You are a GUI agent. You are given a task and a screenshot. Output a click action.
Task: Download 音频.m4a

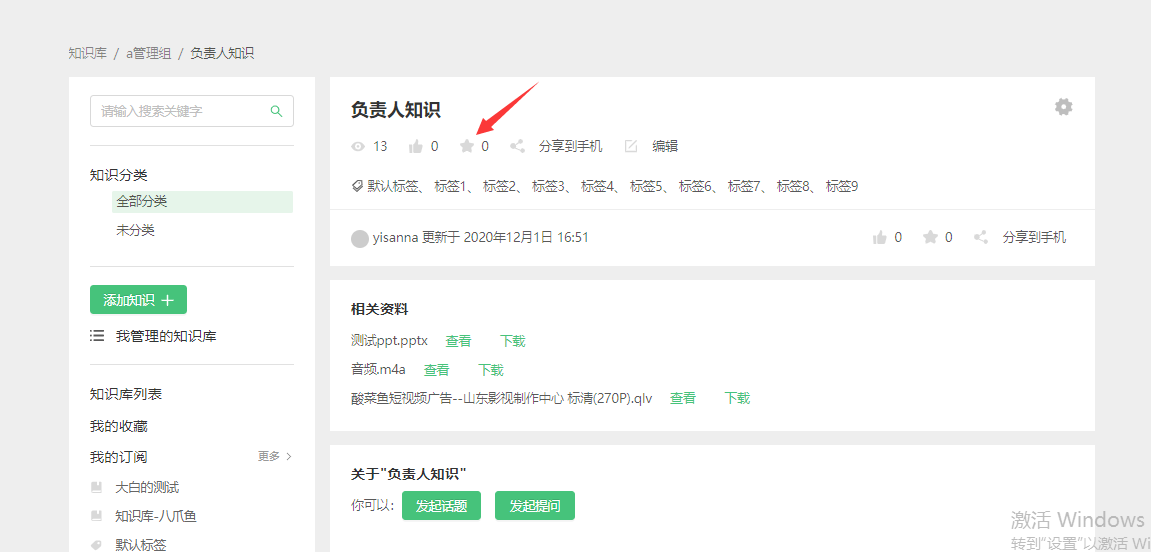pyautogui.click(x=490, y=370)
